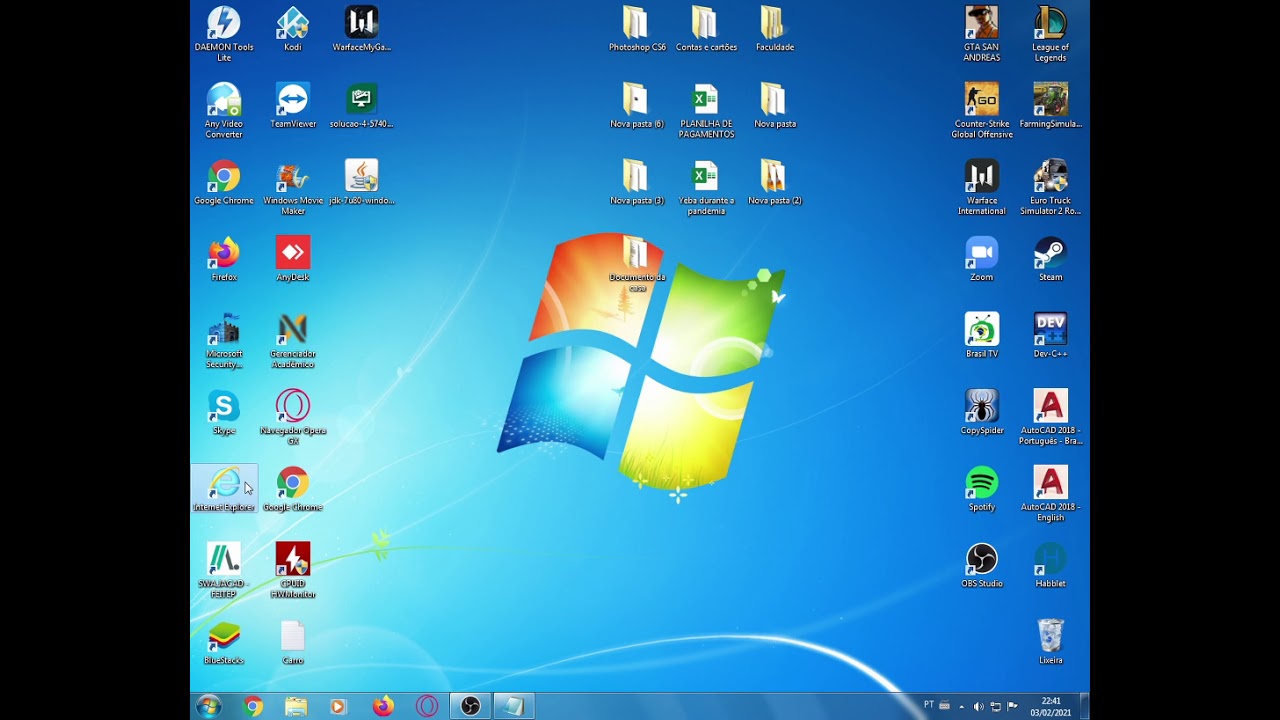Screen dimensions: 1280x720
Task: Launch TeamViewer desktop shortcut
Action: click(292, 105)
